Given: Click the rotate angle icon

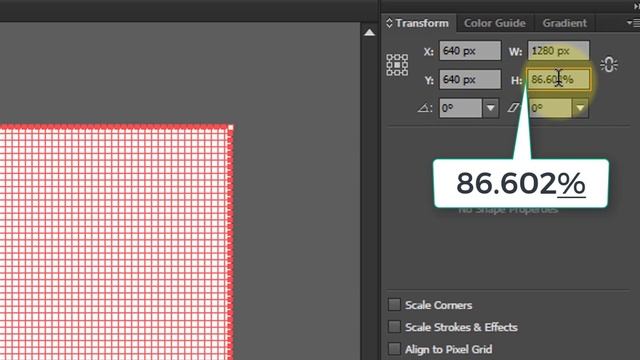Looking at the screenshot, I should (425, 108).
